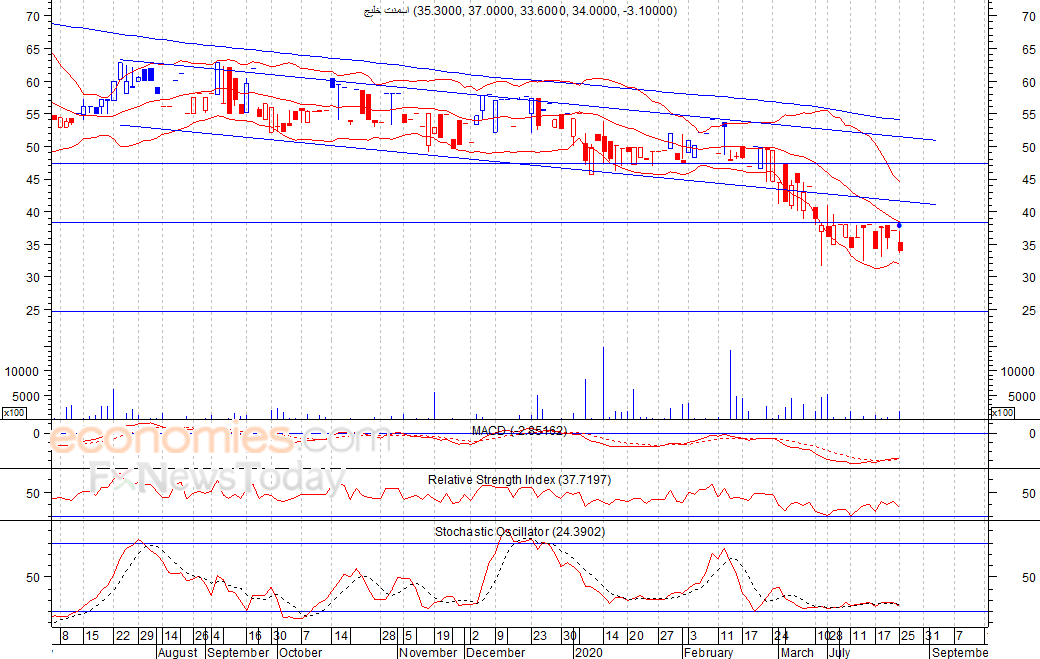Select the February month label

tap(708, 652)
